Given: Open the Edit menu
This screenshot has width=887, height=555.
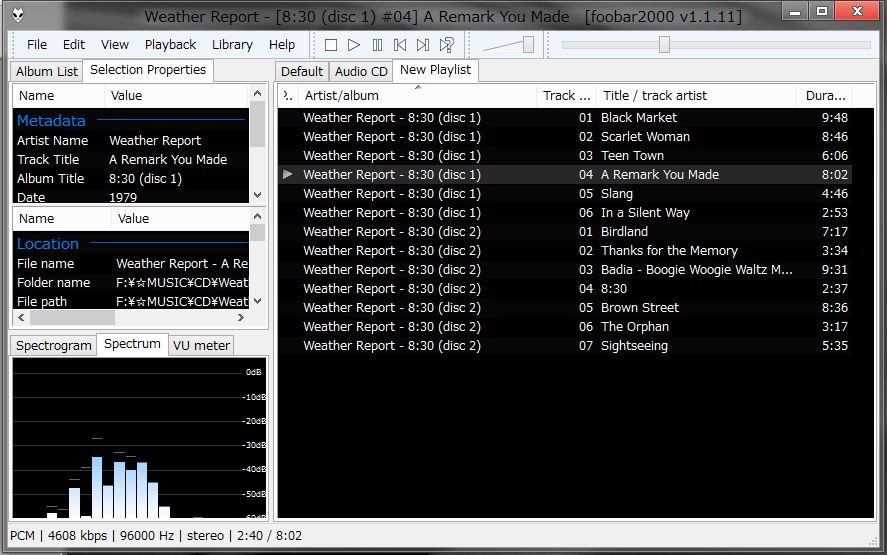Looking at the screenshot, I should tap(74, 45).
